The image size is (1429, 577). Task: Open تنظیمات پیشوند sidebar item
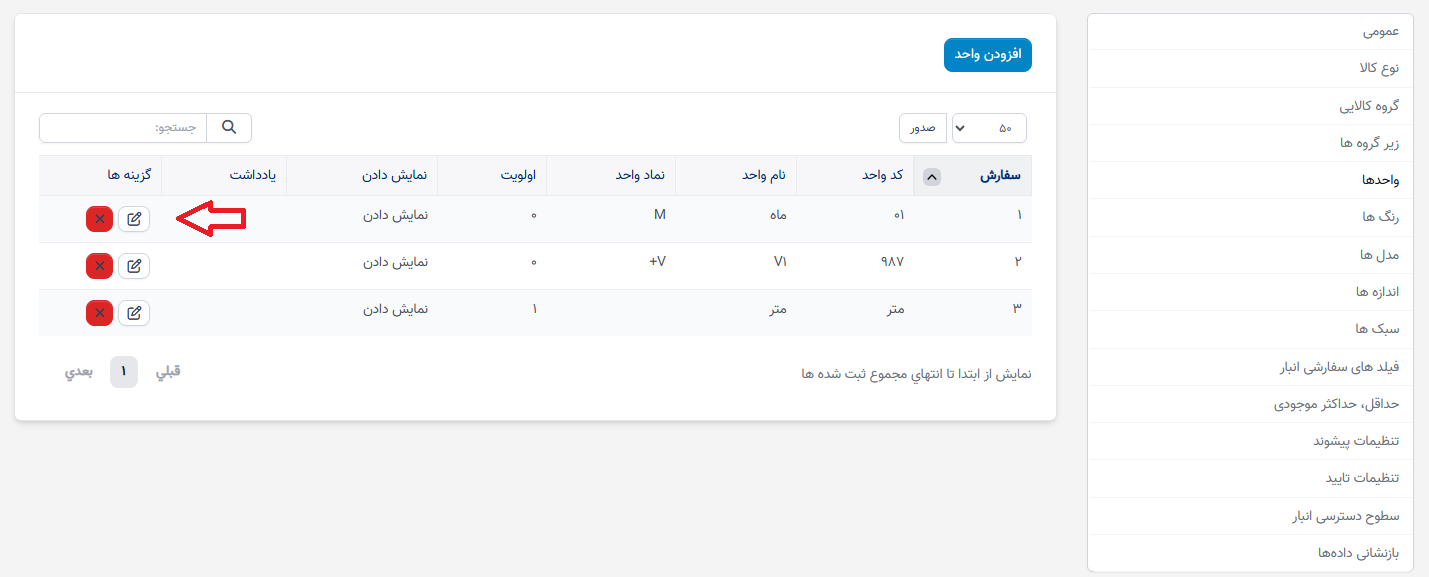click(1250, 441)
